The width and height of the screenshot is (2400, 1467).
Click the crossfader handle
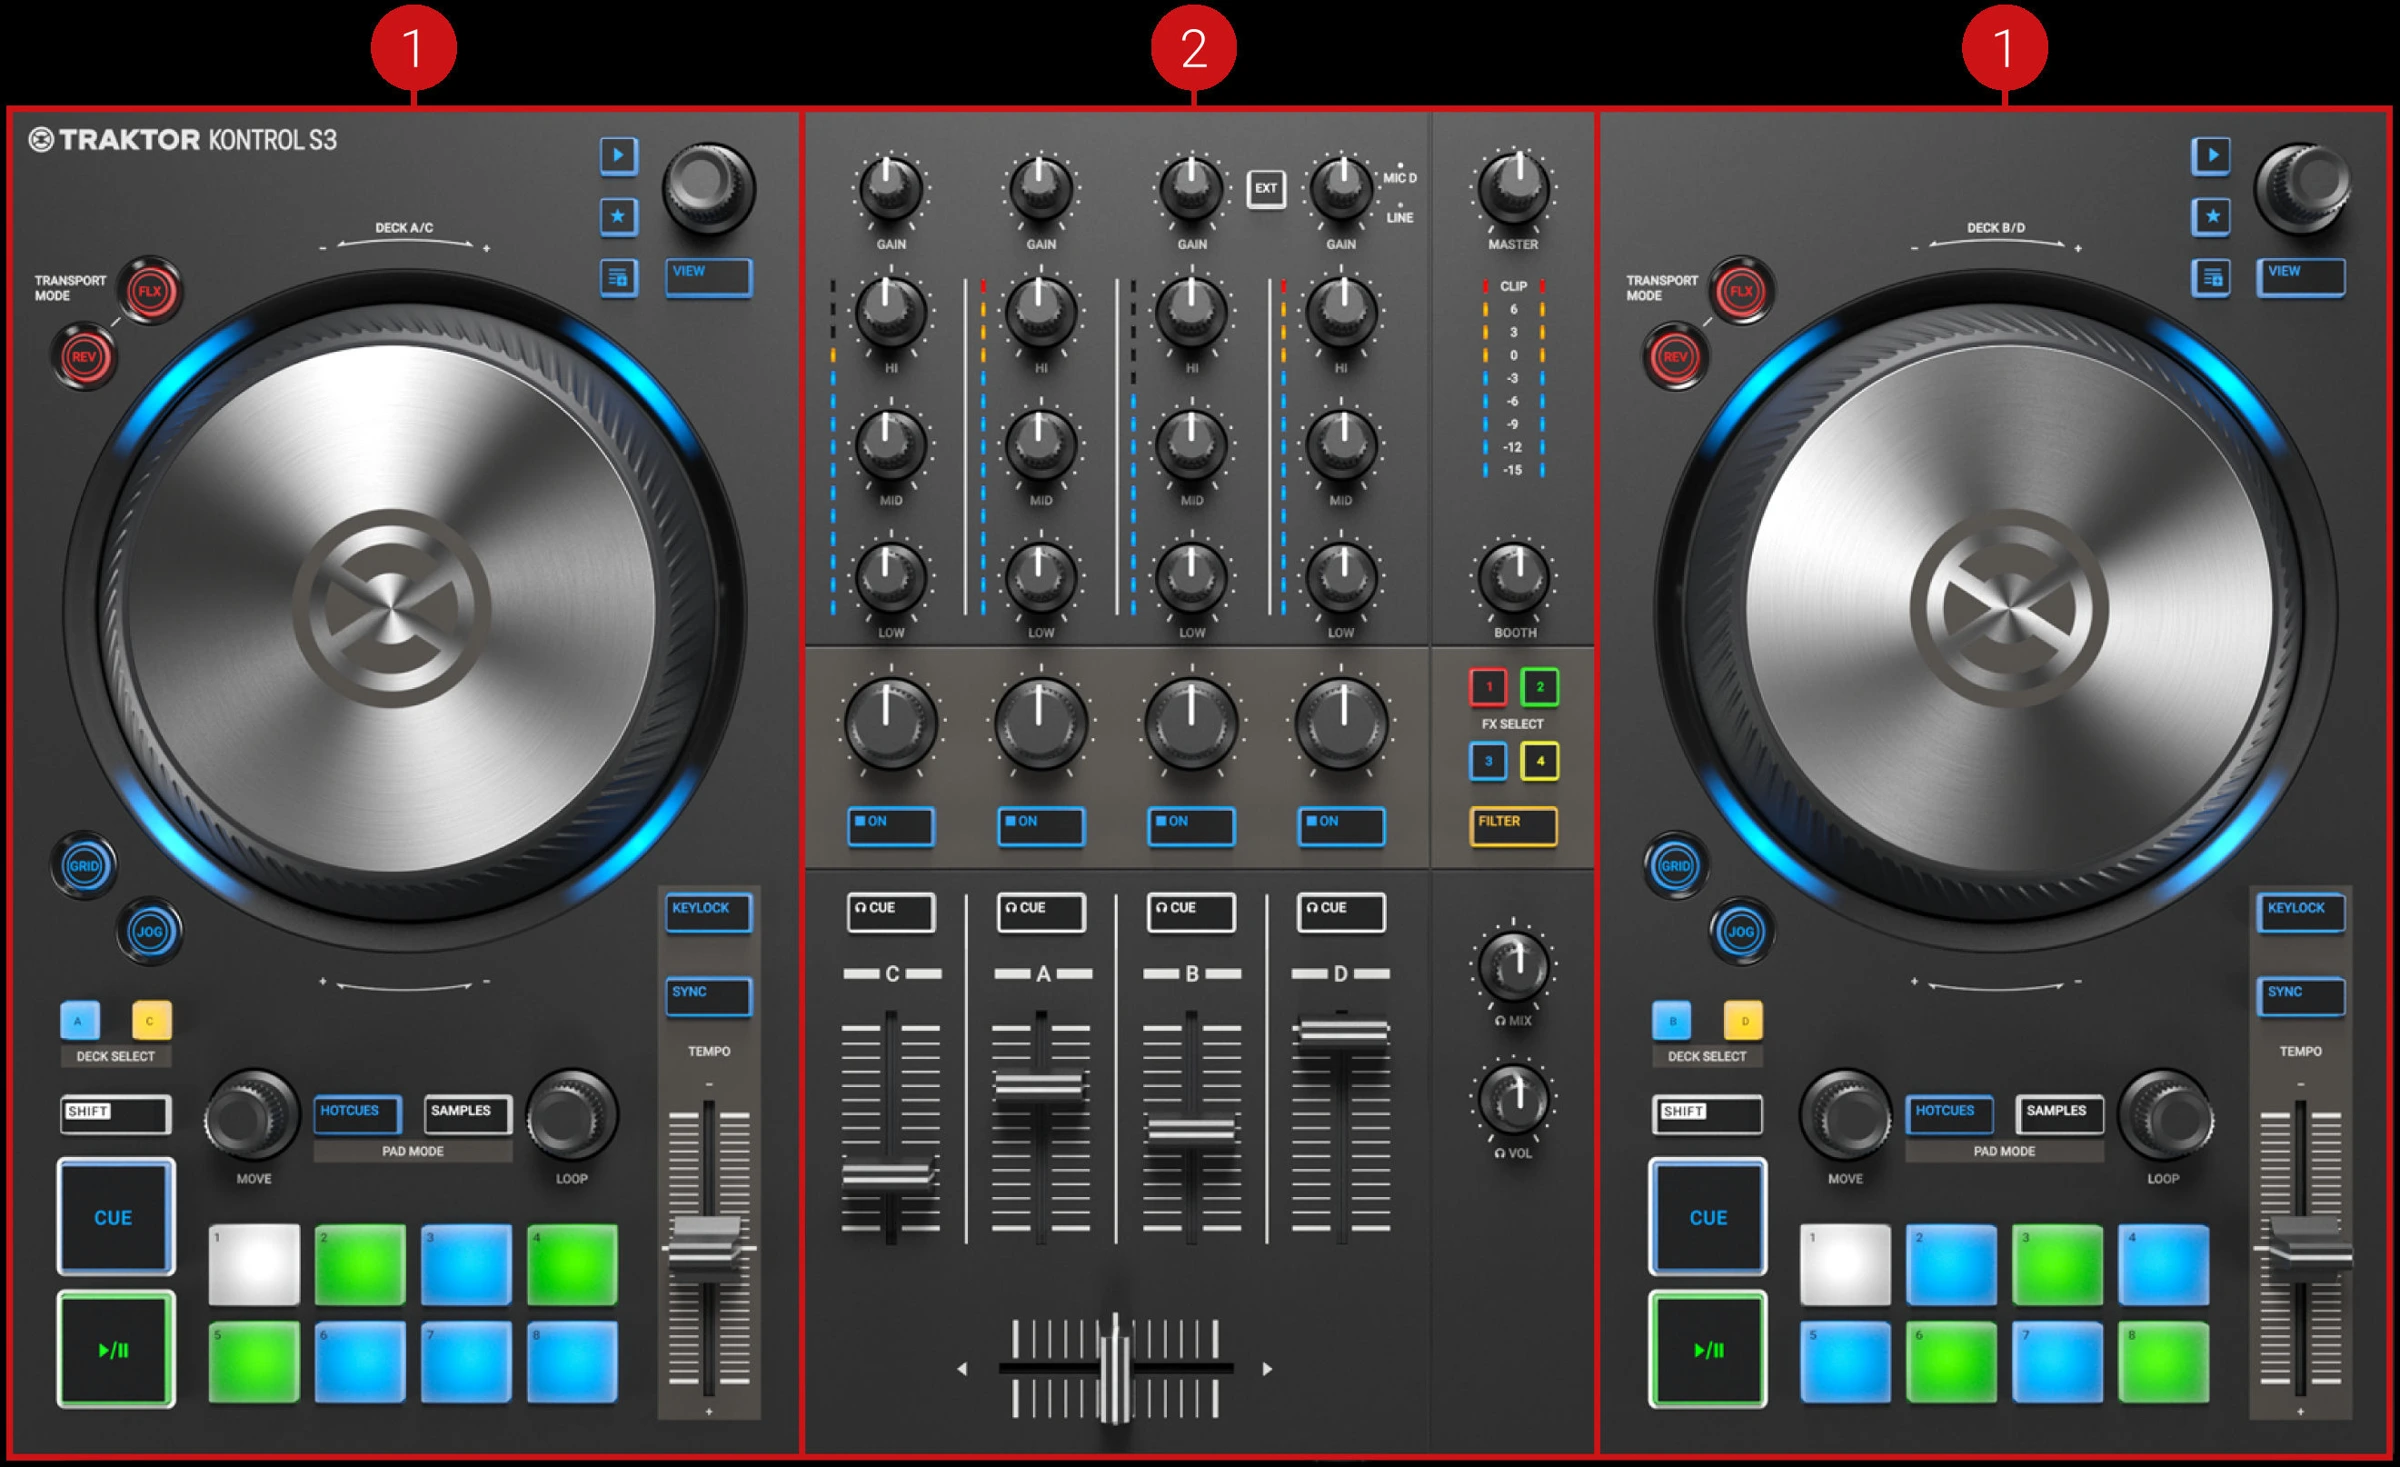(1115, 1368)
